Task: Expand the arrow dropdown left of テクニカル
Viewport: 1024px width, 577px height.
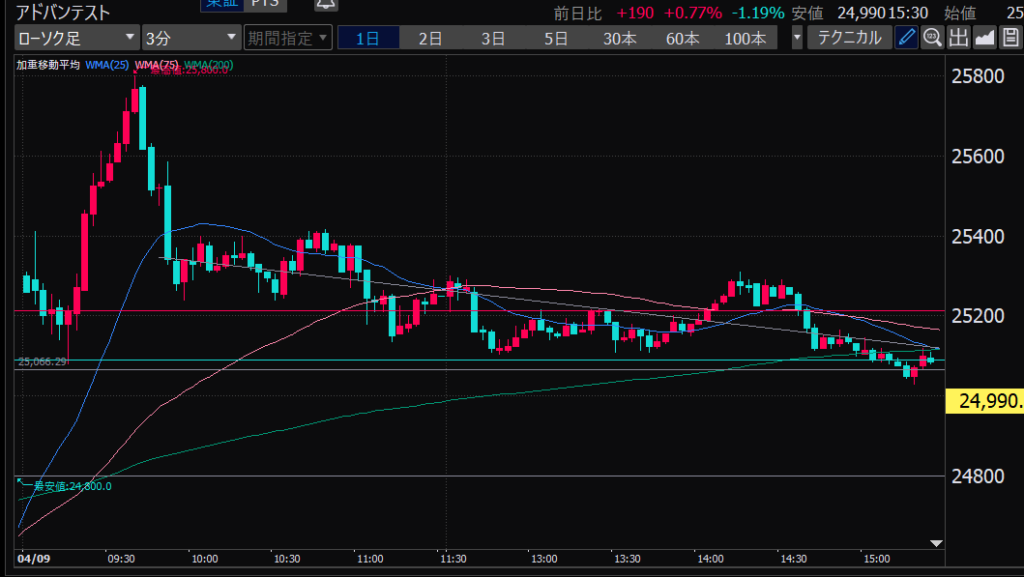Action: coord(797,39)
